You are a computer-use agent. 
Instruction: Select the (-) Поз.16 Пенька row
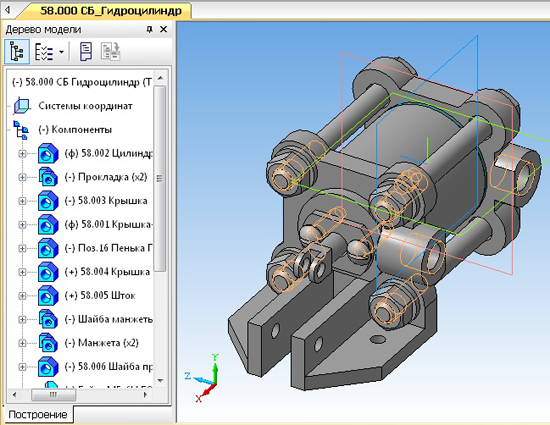click(x=108, y=248)
